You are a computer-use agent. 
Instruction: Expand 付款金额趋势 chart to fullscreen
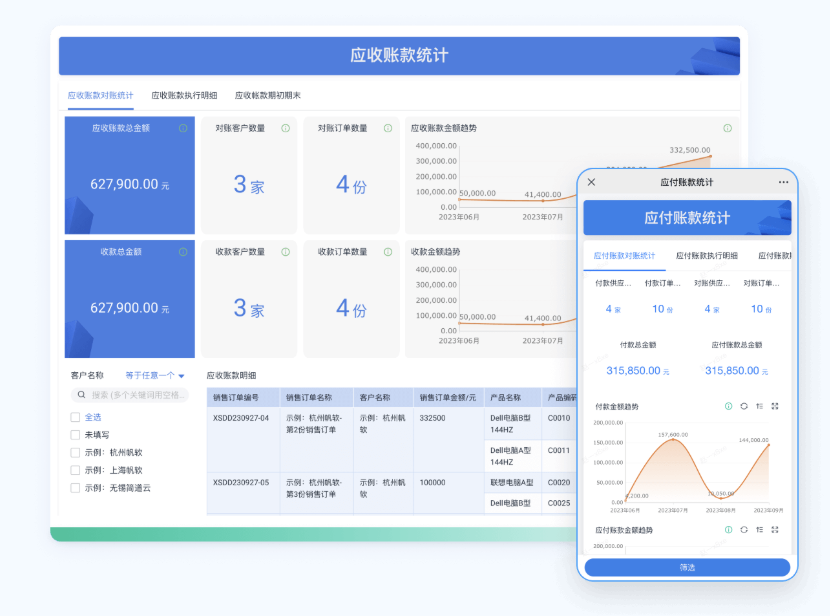[775, 406]
